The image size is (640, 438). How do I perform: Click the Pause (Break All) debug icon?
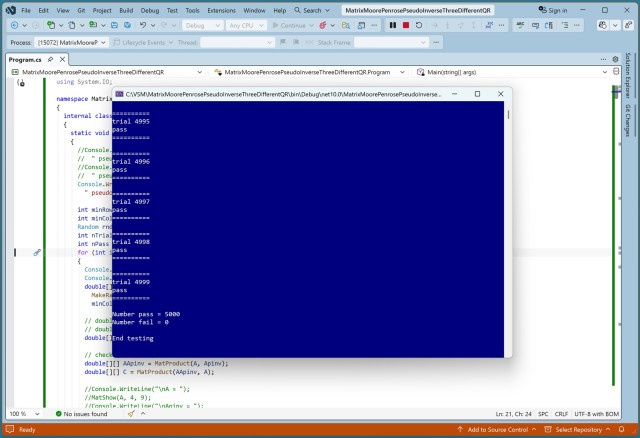[x=393, y=25]
